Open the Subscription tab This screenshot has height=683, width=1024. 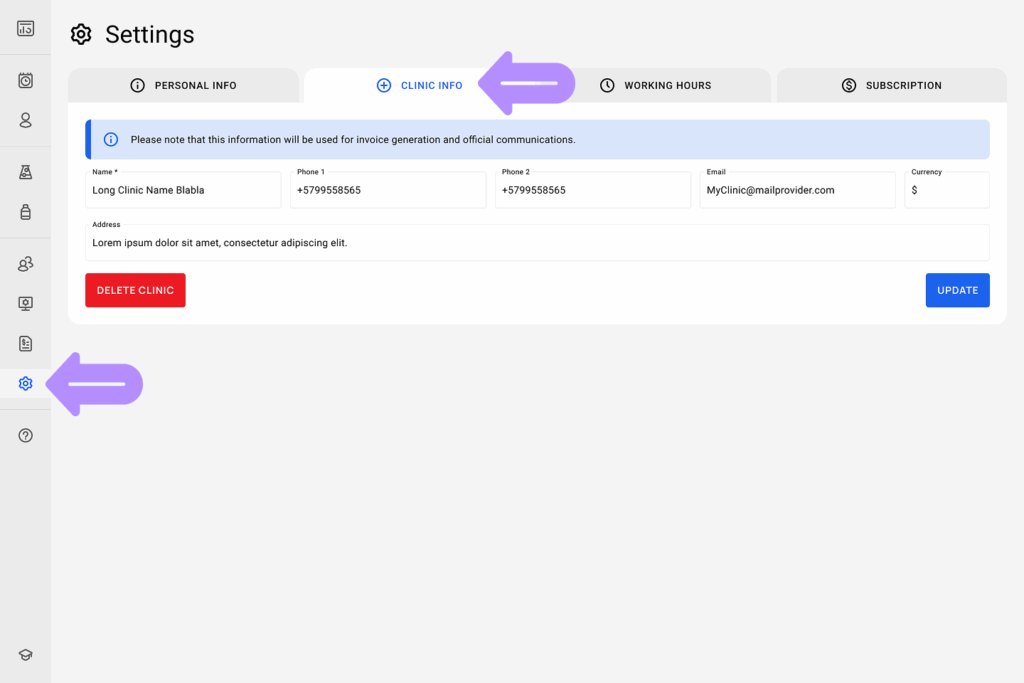coord(891,86)
